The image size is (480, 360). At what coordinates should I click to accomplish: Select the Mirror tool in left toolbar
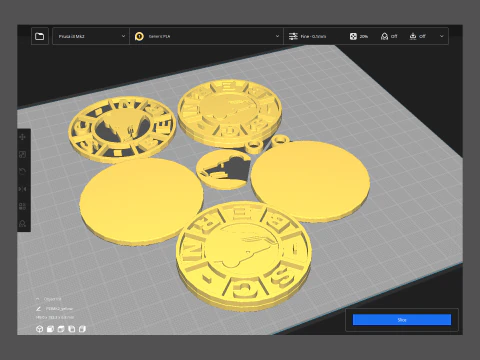(23, 189)
